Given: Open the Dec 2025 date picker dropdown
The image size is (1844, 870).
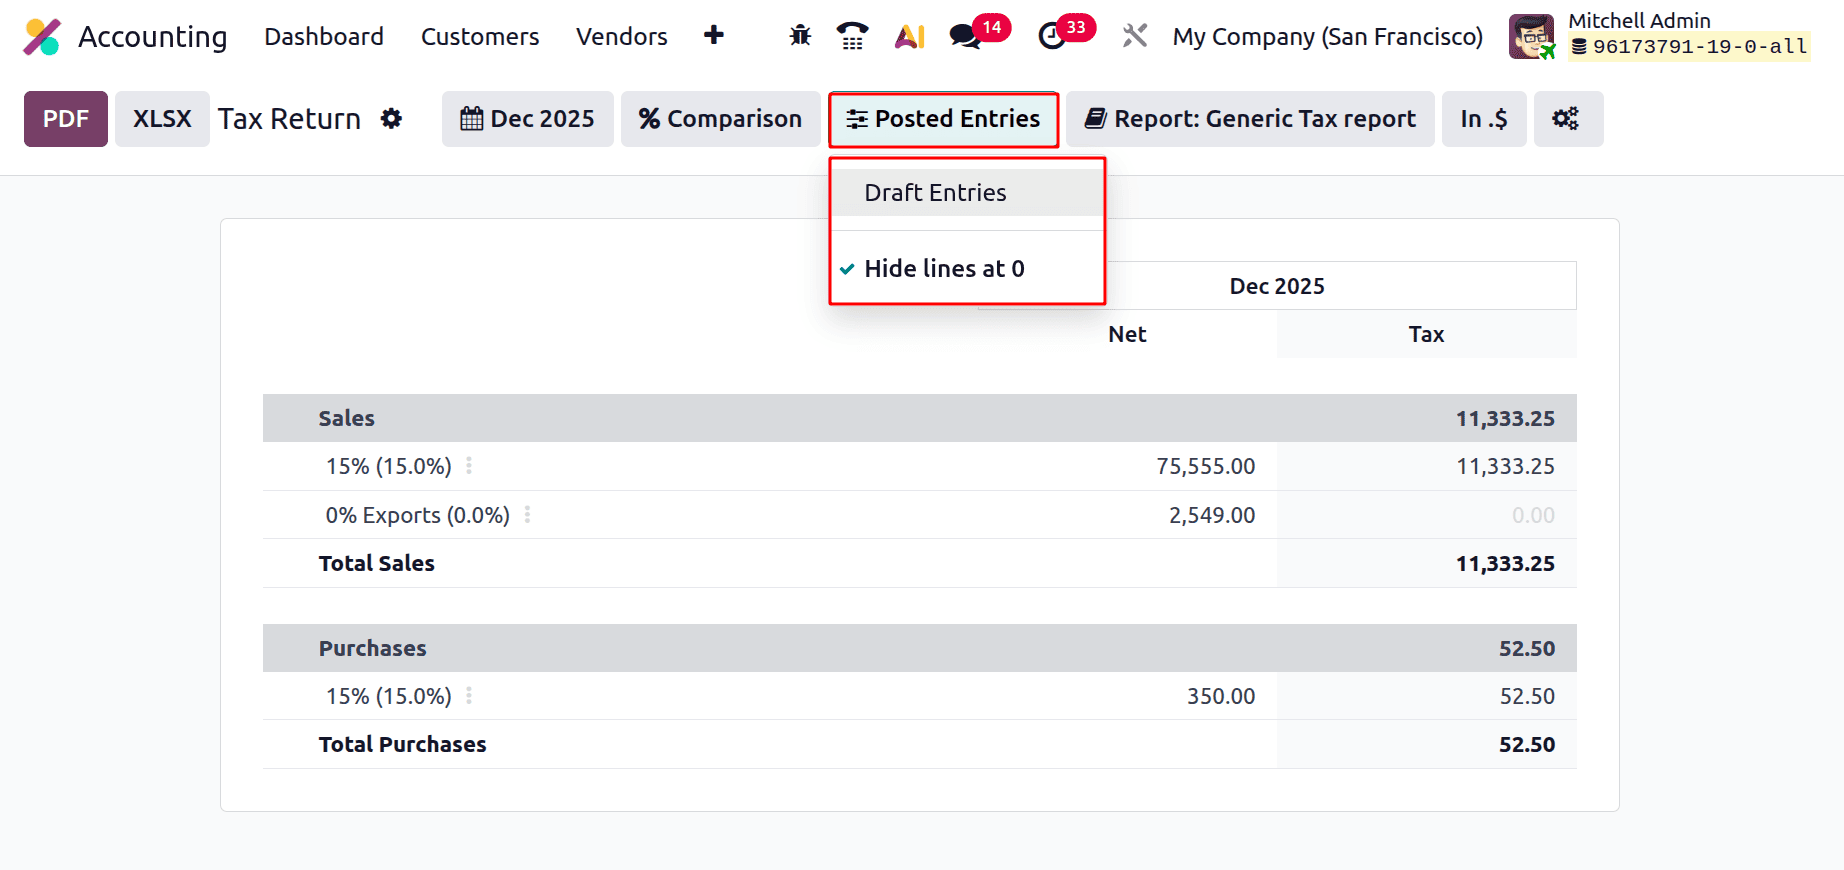Looking at the screenshot, I should [527, 119].
